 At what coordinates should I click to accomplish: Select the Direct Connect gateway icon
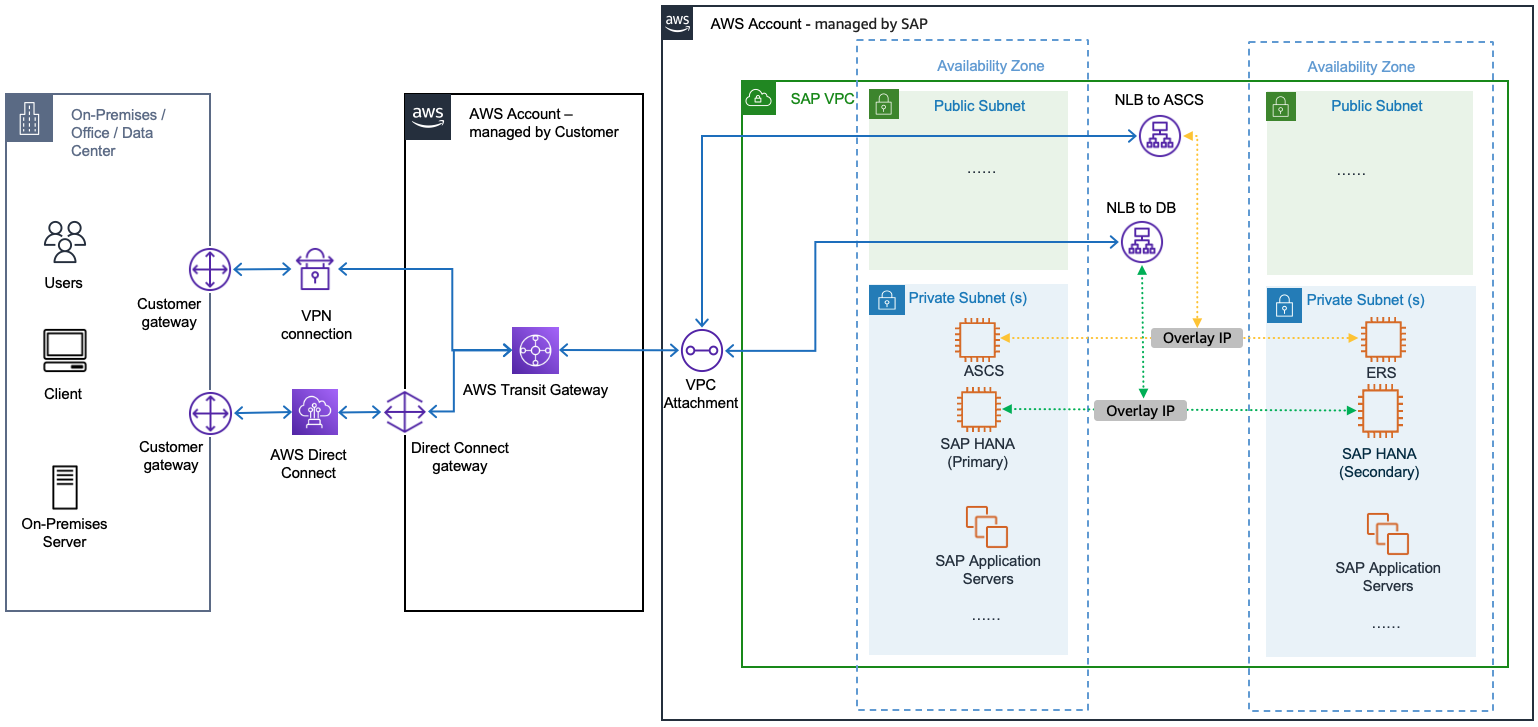tap(406, 413)
